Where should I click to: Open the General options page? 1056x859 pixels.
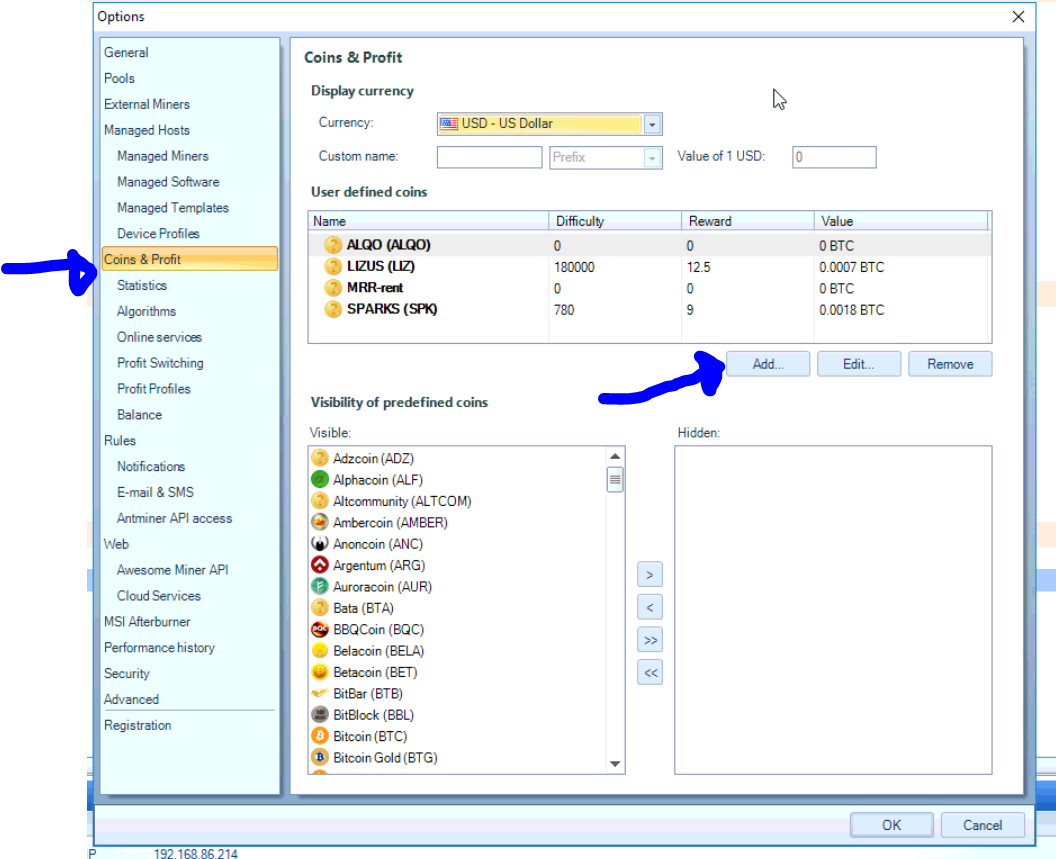(x=126, y=53)
